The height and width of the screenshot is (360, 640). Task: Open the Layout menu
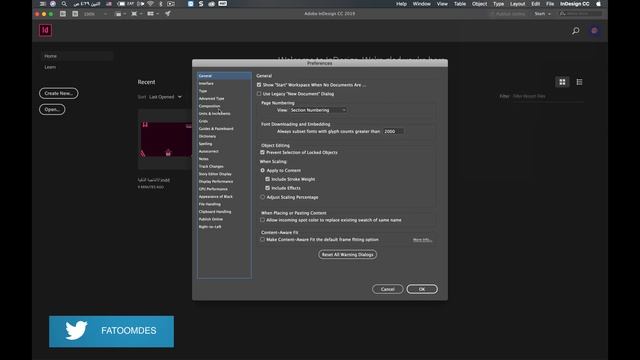coord(517,4)
